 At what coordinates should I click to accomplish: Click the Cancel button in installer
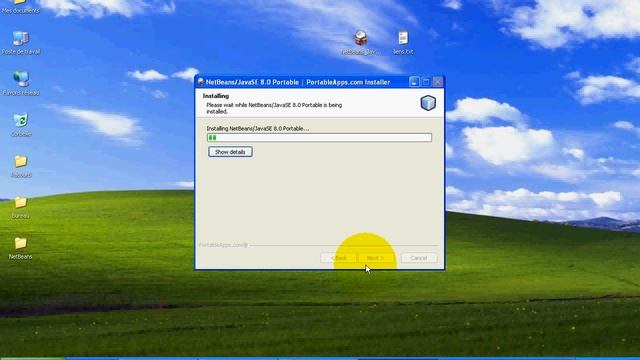coord(419,258)
